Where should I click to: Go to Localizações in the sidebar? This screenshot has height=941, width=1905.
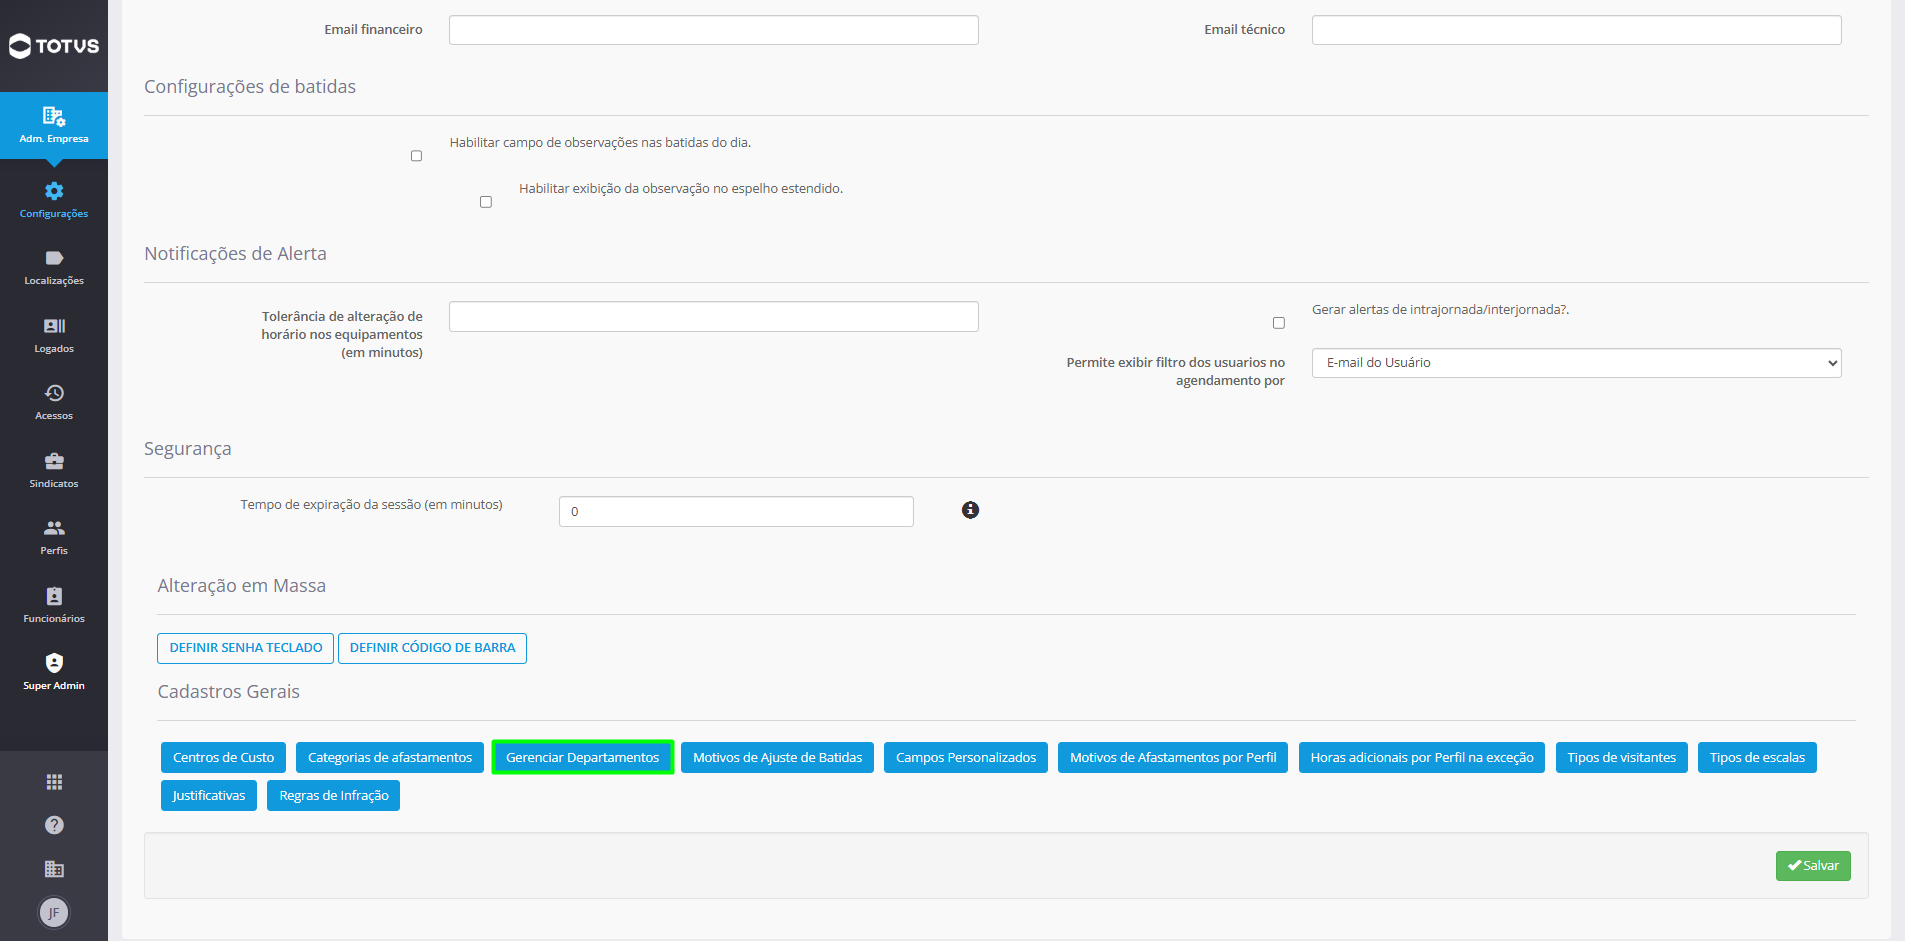(x=54, y=268)
